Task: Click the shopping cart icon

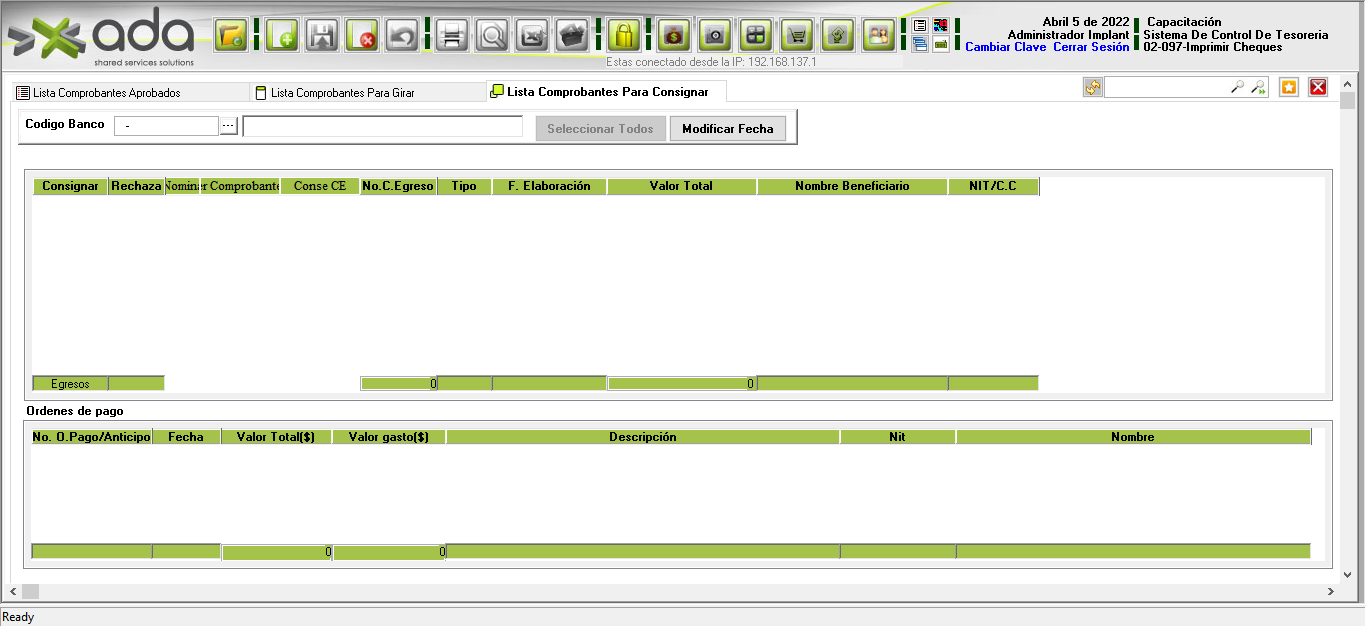Action: [796, 36]
